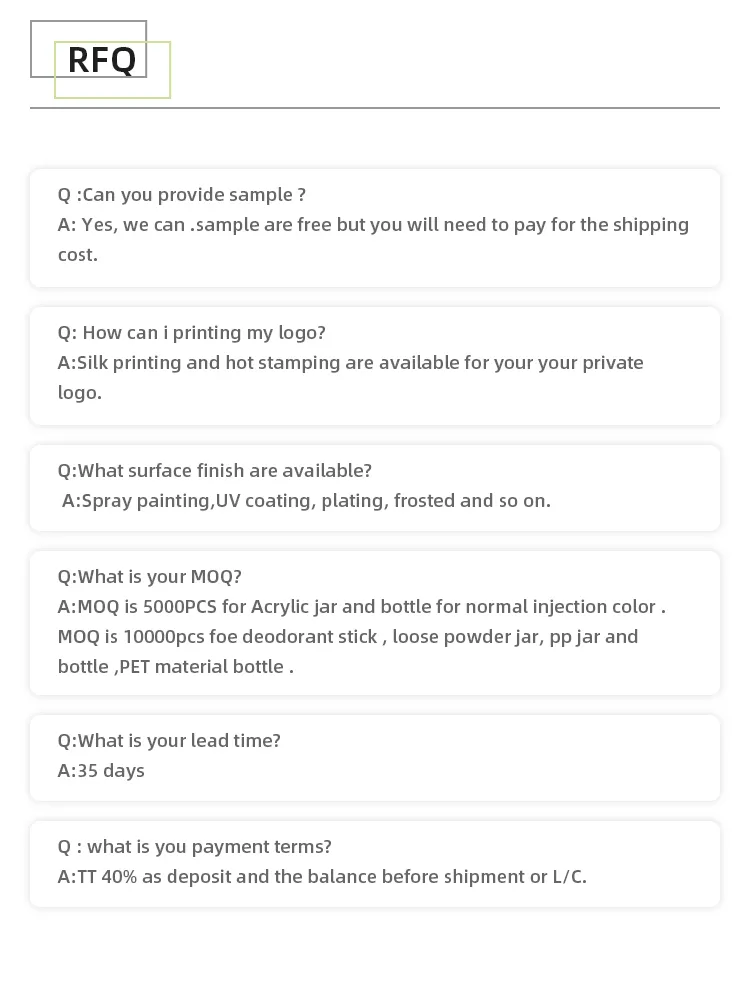750x987 pixels.
Task: Click the 'PET material bottle' line
Action: (176, 667)
